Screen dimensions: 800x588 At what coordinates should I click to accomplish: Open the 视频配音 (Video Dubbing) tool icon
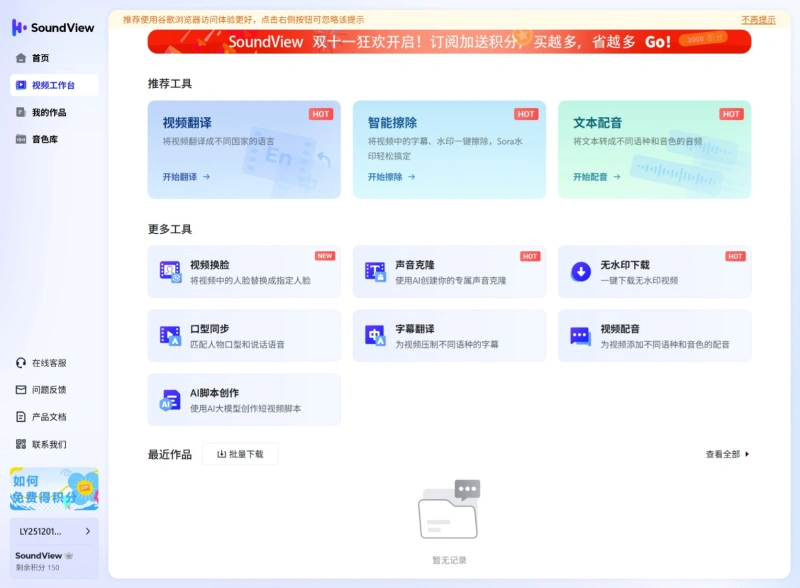click(581, 335)
